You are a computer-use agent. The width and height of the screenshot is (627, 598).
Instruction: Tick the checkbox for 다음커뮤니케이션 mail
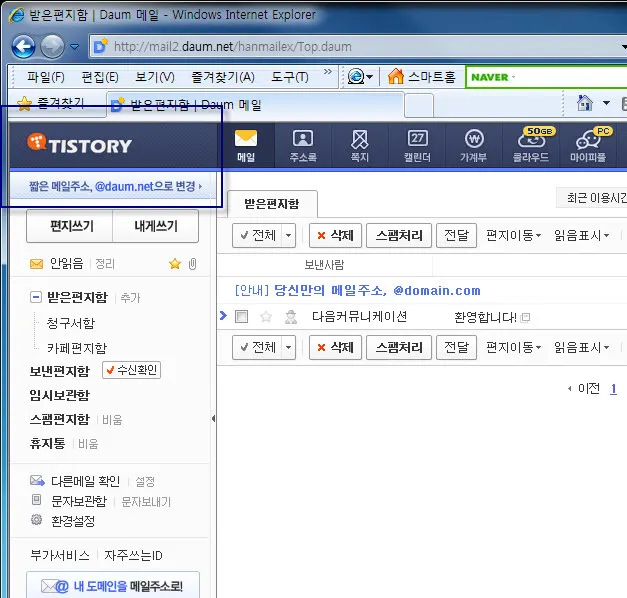pyautogui.click(x=241, y=317)
